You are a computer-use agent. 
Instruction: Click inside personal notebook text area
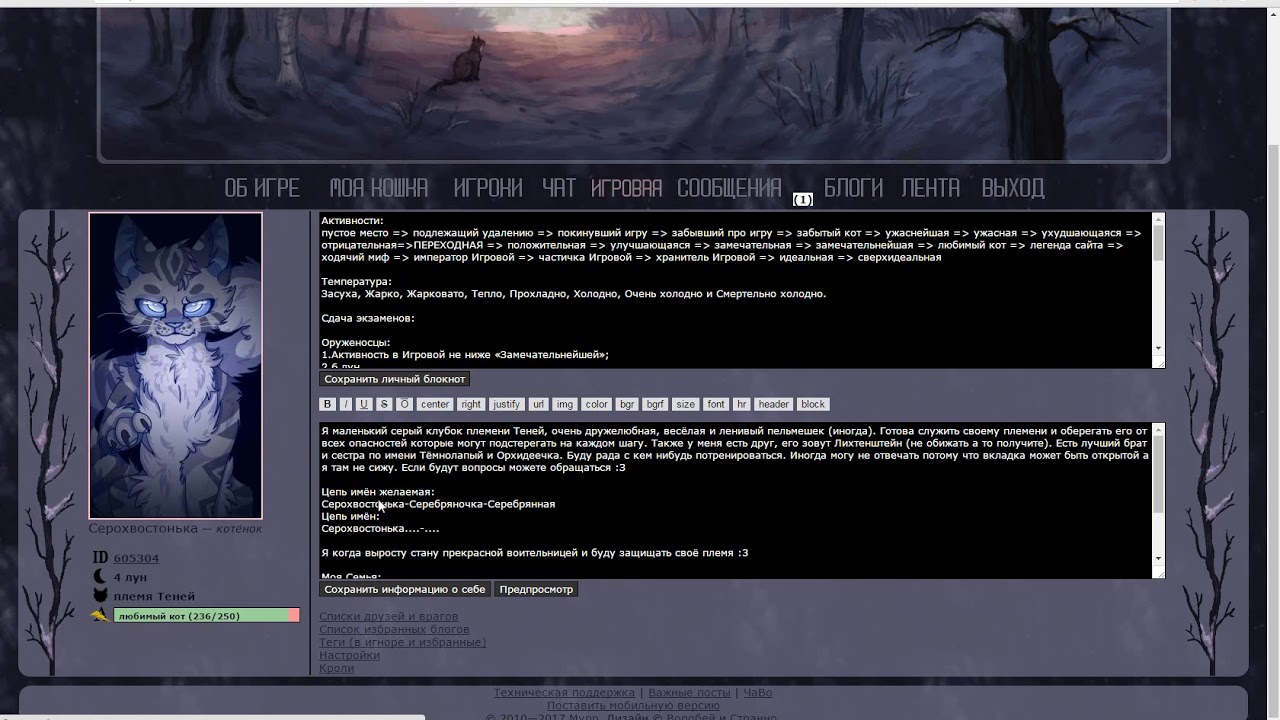[735, 290]
